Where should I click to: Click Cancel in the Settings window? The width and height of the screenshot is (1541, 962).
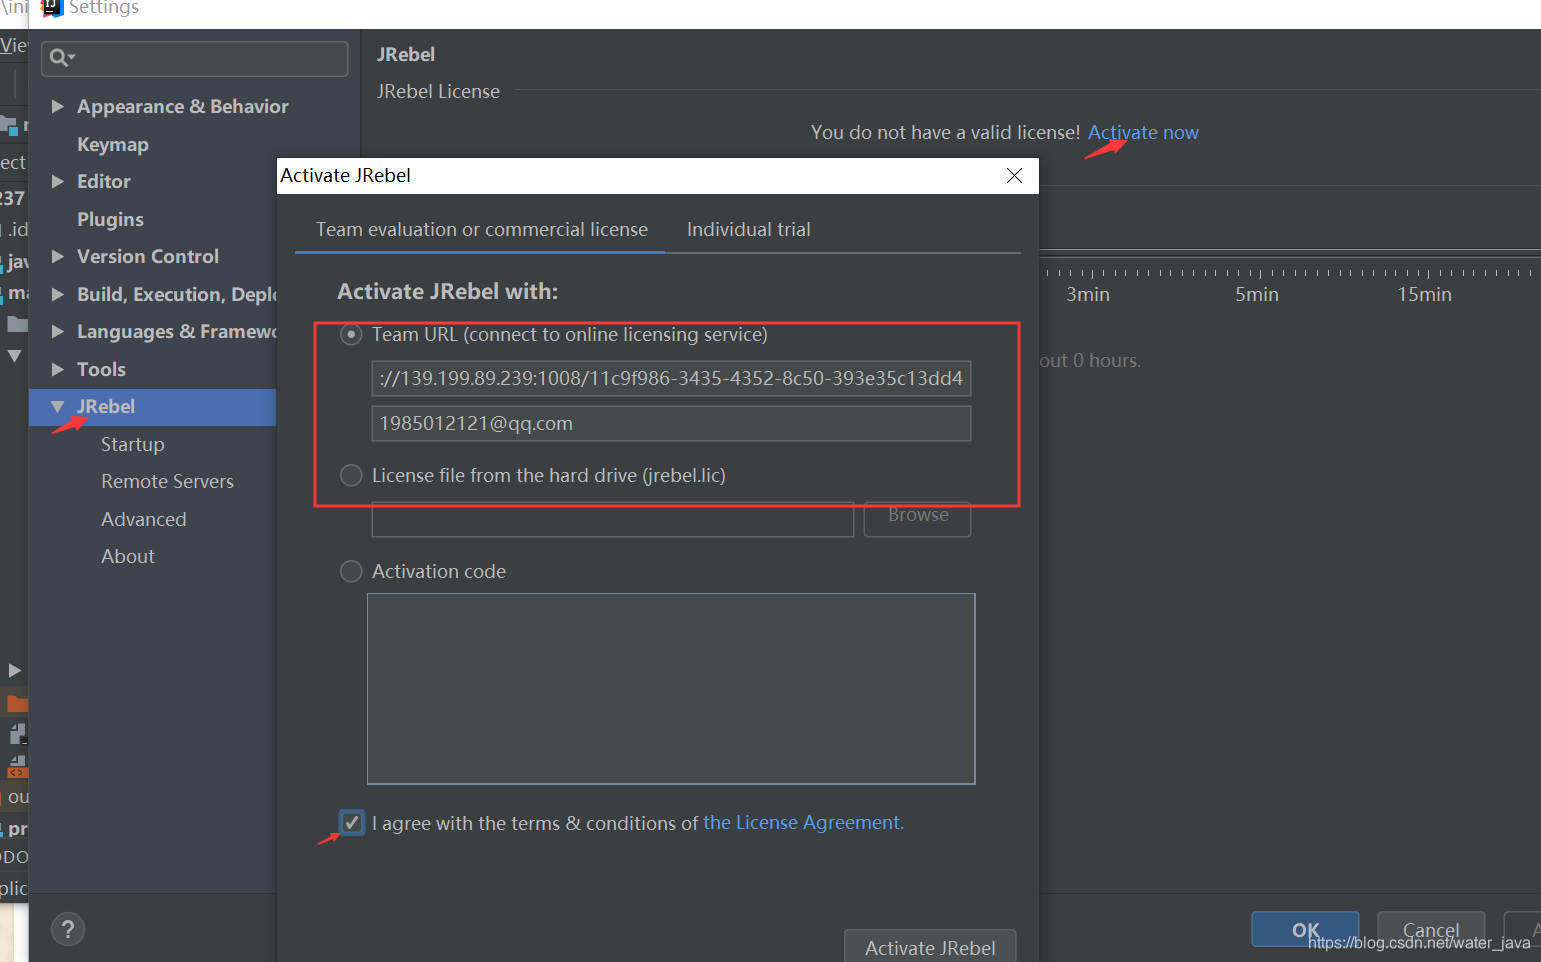point(1431,929)
